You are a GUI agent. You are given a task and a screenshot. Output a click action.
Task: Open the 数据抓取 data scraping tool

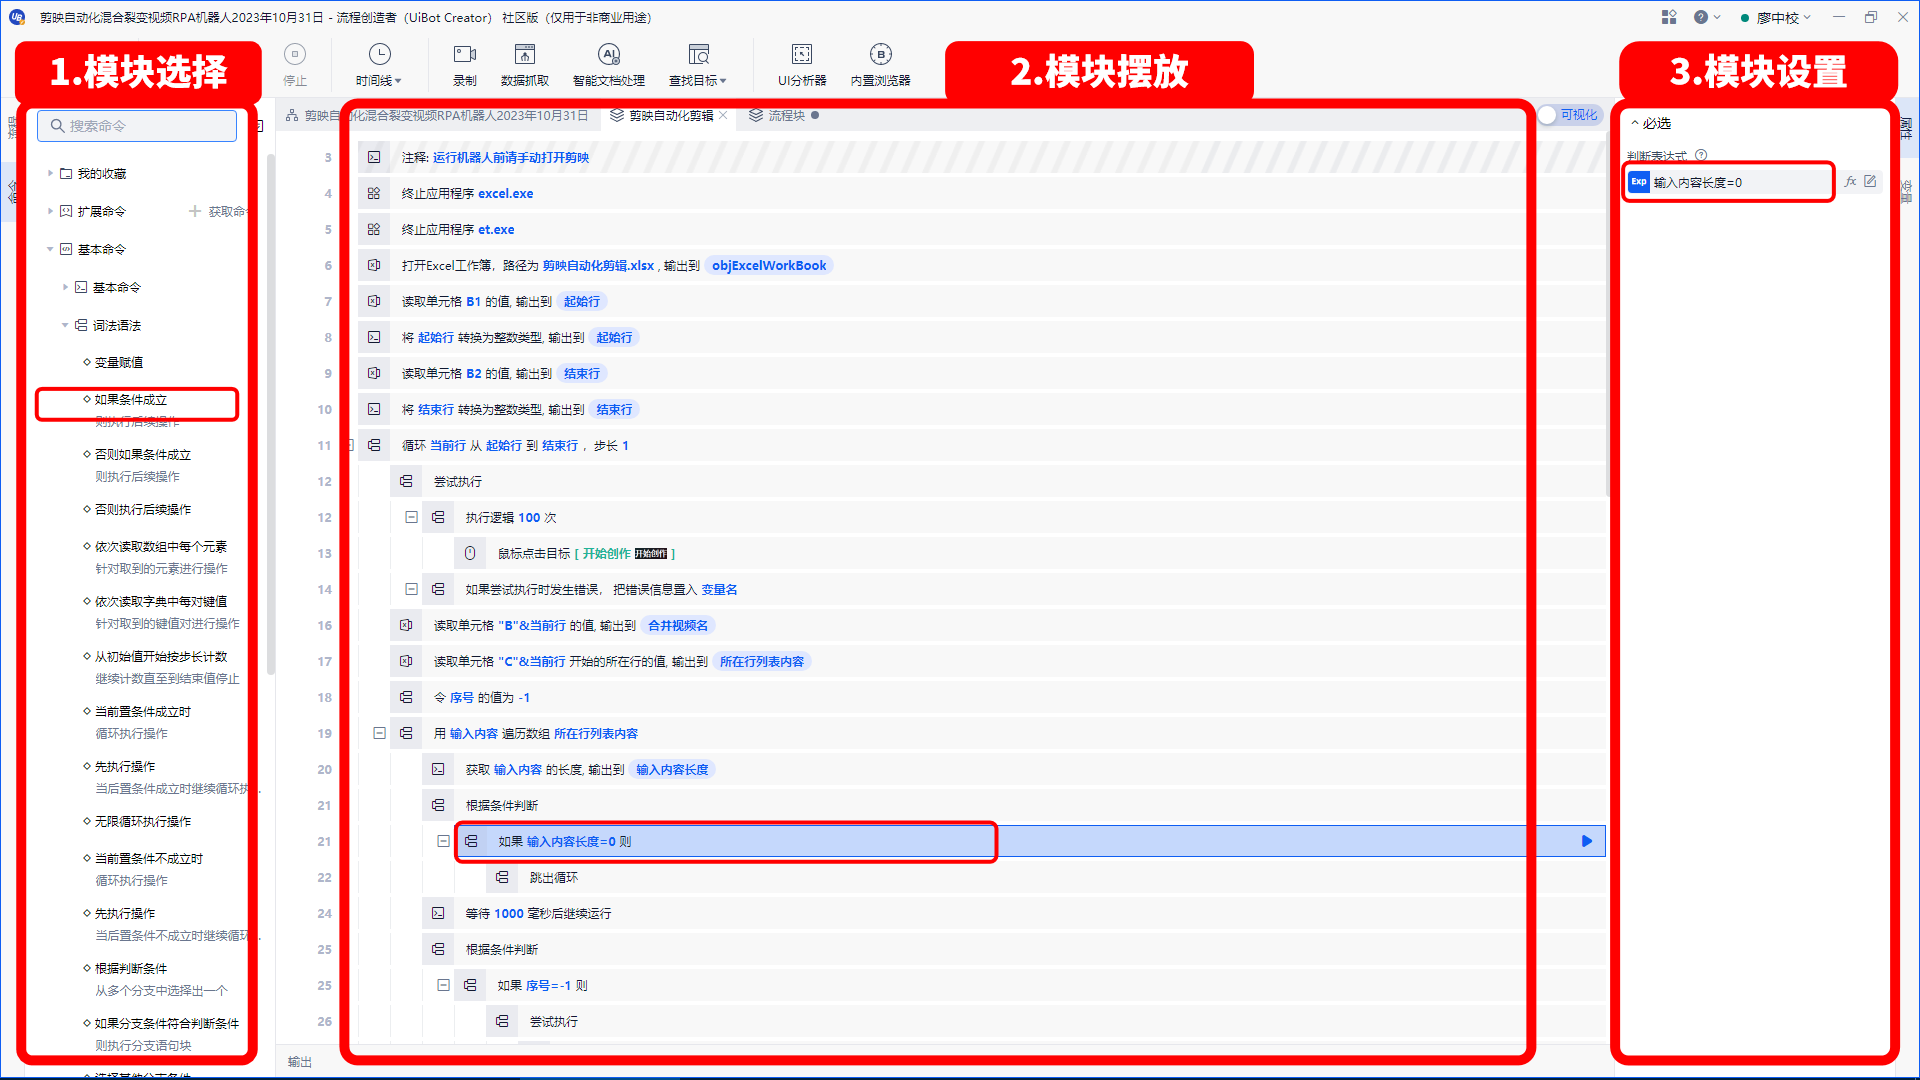coord(525,64)
